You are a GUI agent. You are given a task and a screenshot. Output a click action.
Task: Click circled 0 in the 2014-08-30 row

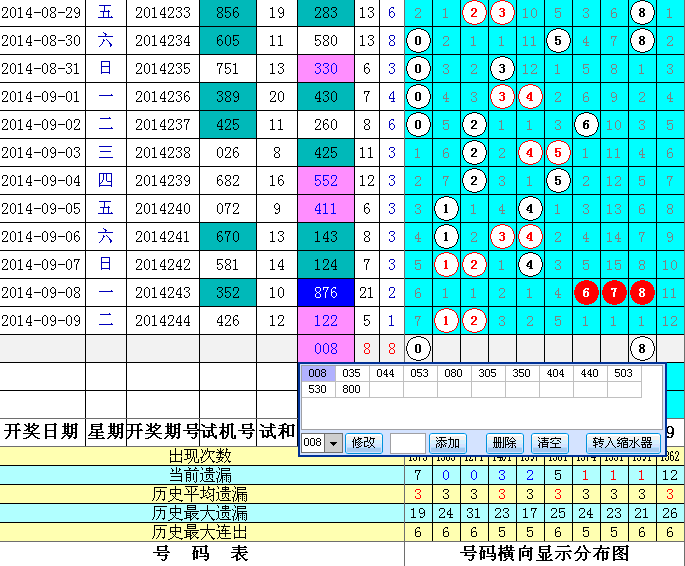click(419, 41)
